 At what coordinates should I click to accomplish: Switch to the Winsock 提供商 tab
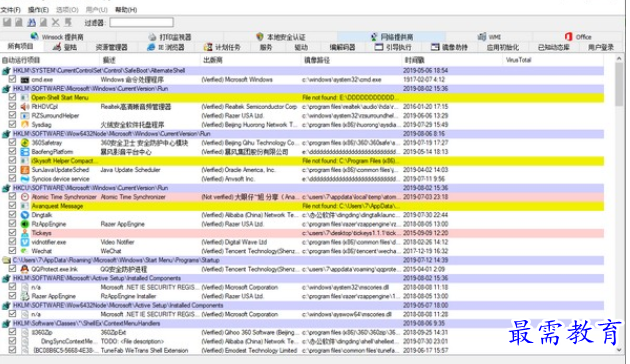pos(57,37)
